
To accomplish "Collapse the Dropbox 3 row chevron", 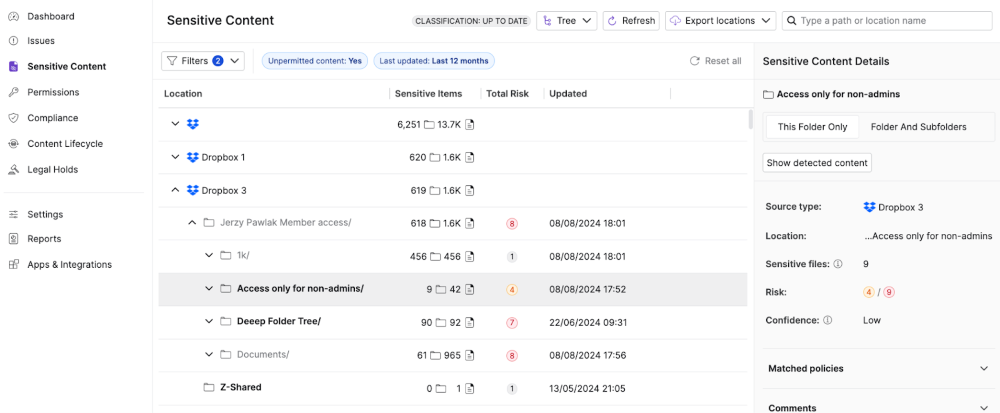I will pyautogui.click(x=175, y=190).
